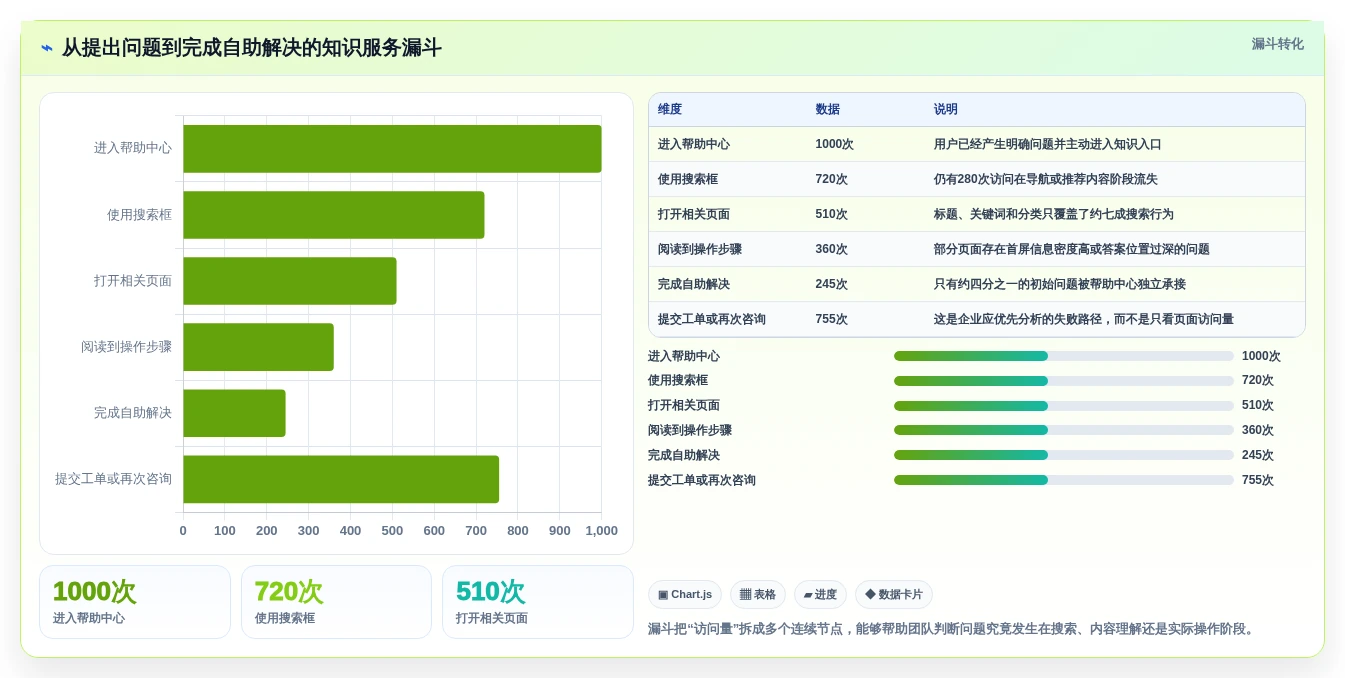1345x678 pixels.
Task: Click the progress bar for 进入帮助中心
Action: [1064, 356]
